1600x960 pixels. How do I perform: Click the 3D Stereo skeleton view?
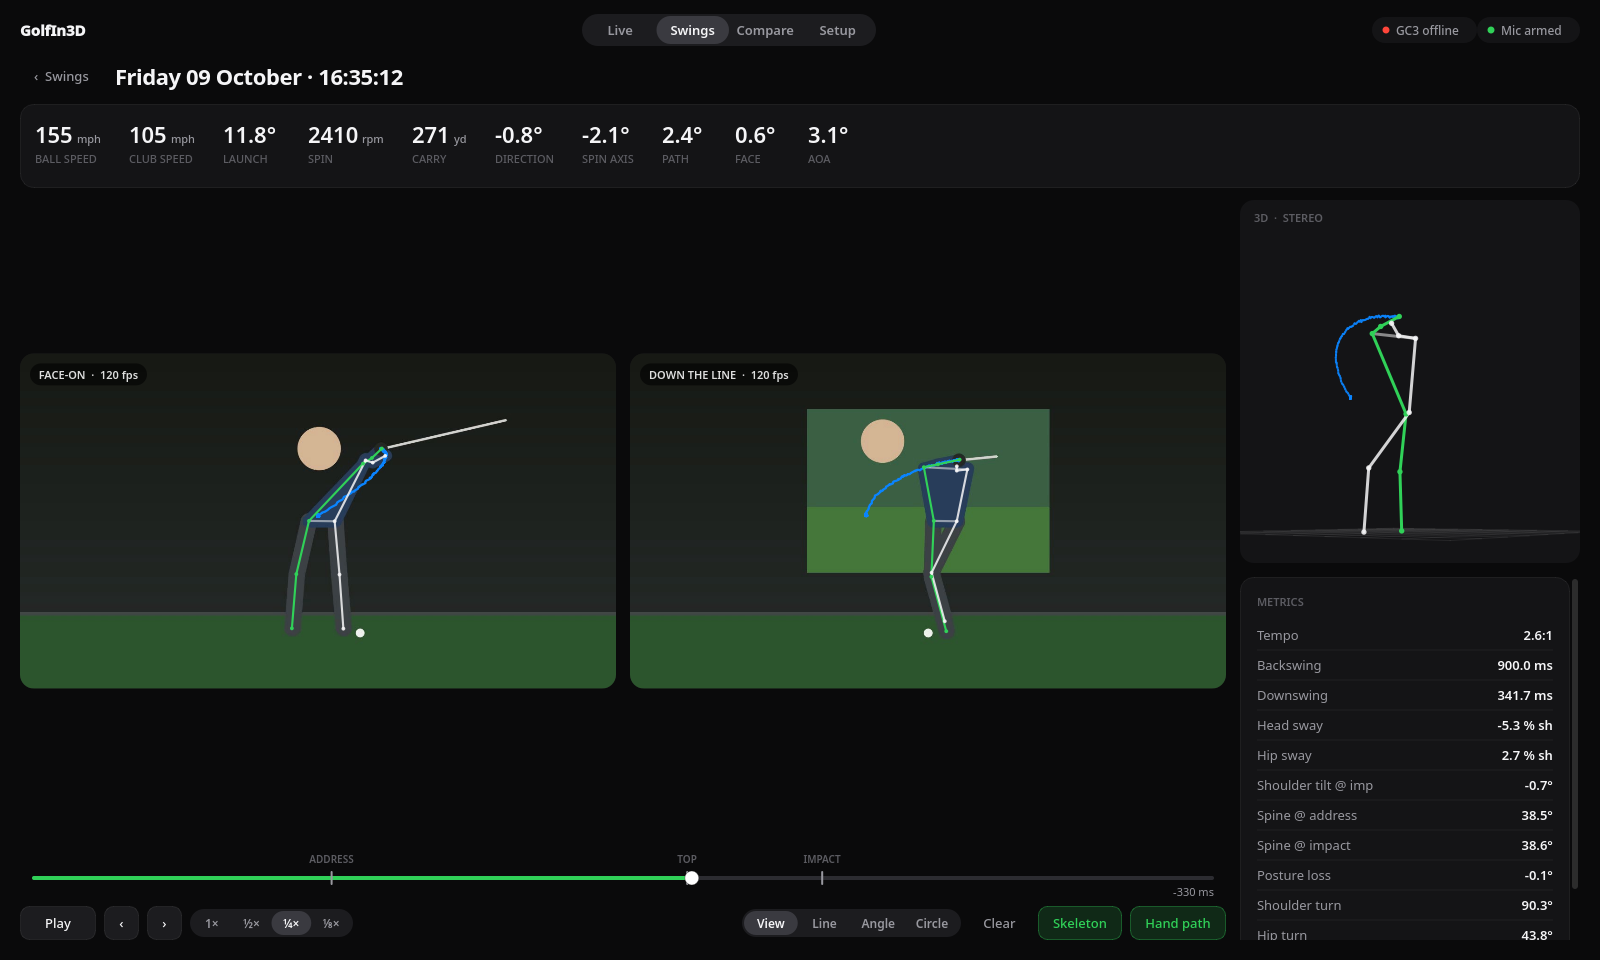pos(1410,381)
